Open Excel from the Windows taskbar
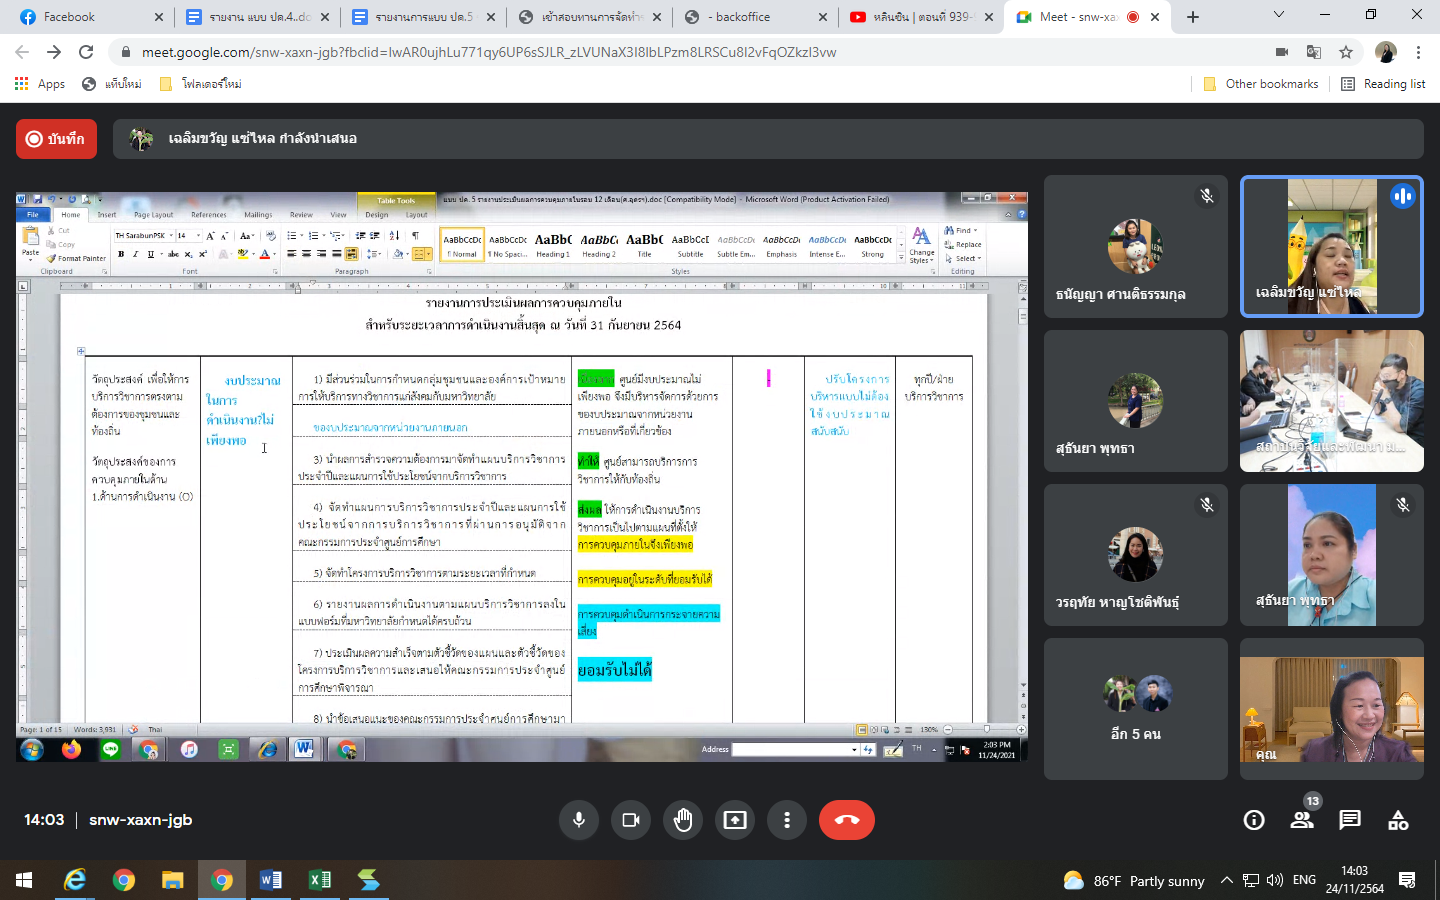The image size is (1440, 900). [x=320, y=880]
